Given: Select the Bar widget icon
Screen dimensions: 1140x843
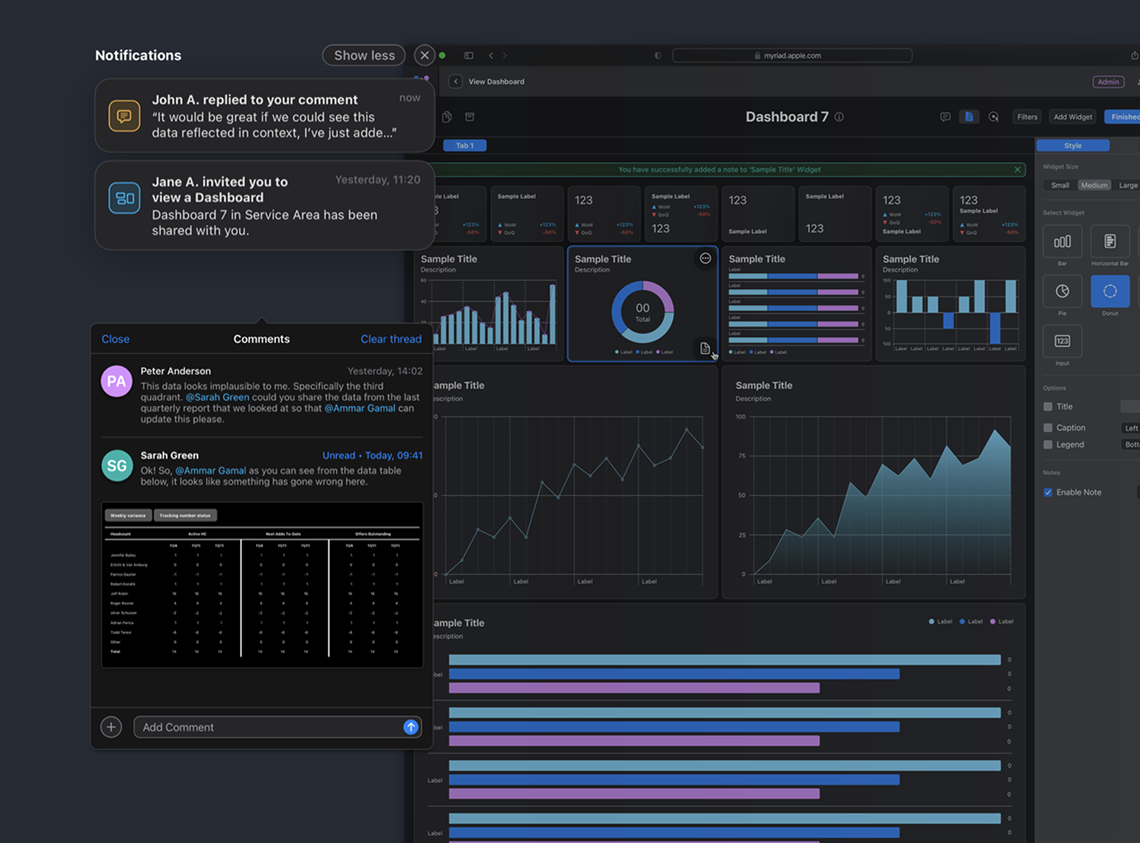Looking at the screenshot, I should click(x=1062, y=241).
